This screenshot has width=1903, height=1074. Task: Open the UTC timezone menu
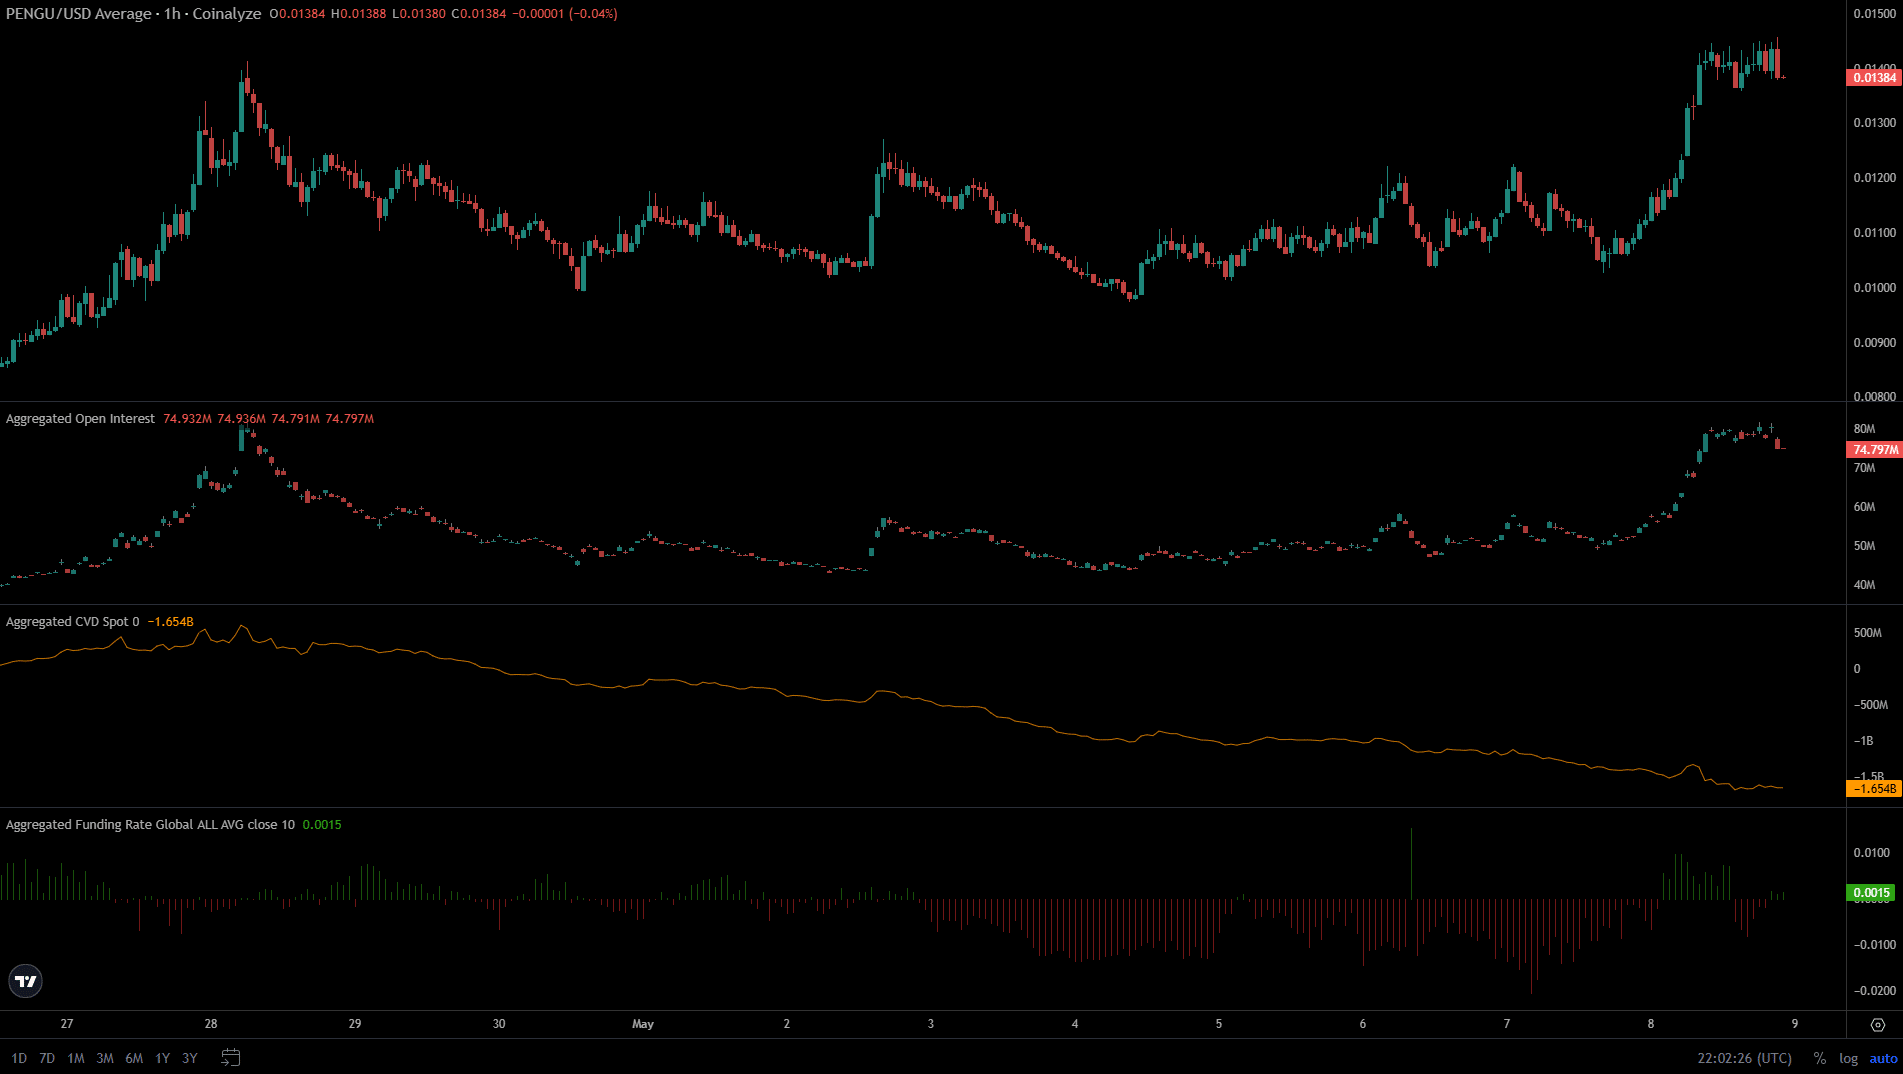[x=1744, y=1058]
